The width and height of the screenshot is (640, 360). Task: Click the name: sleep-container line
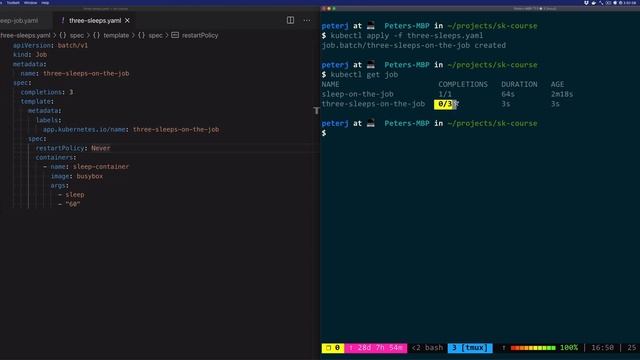tap(86, 167)
